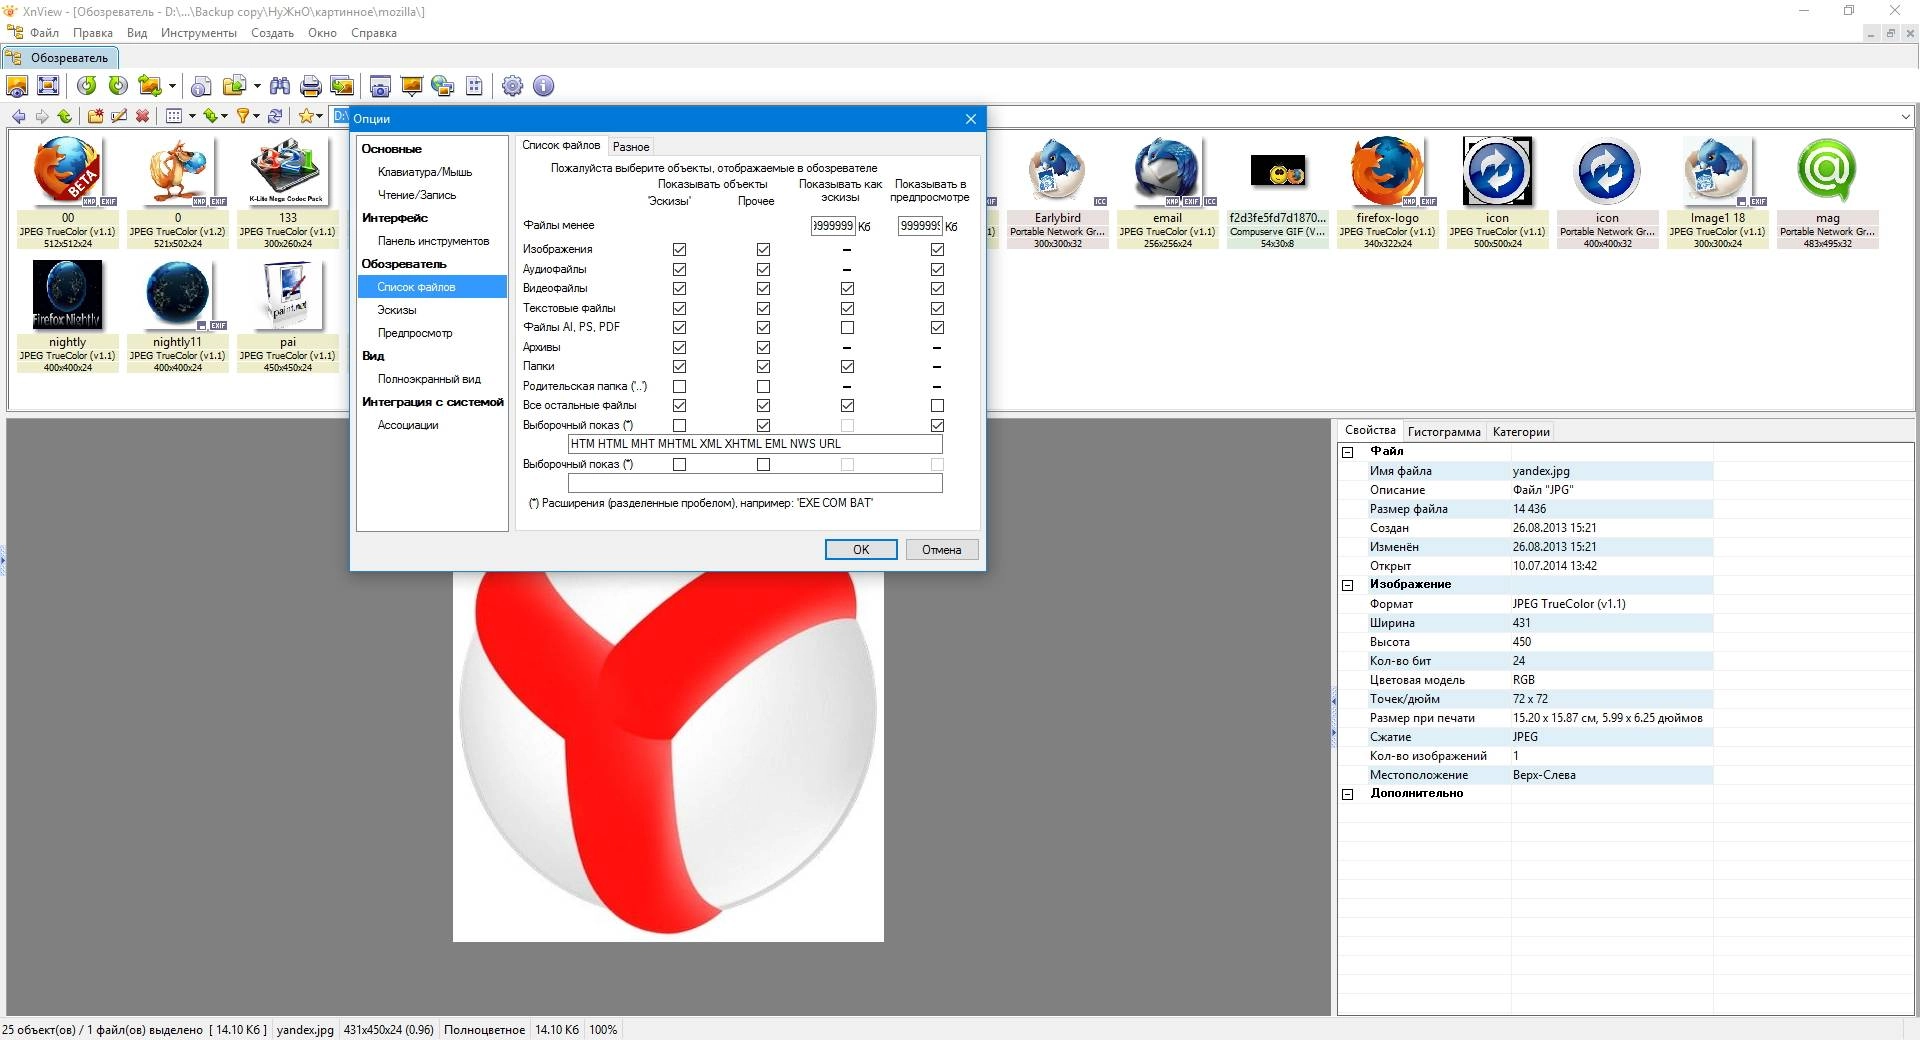Open search with the binoculars icon
Image resolution: width=1920 pixels, height=1040 pixels.
280,86
